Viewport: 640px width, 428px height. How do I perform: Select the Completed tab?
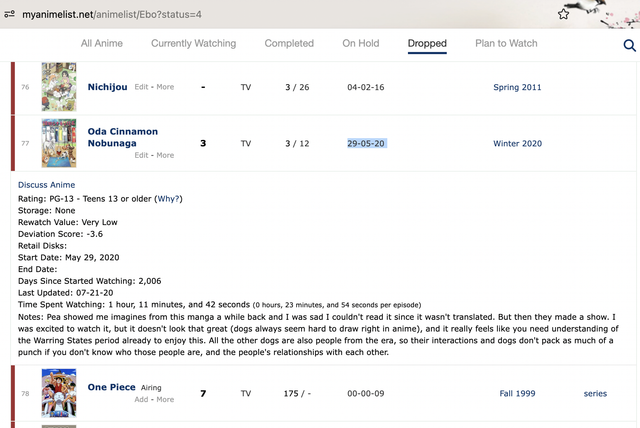pos(289,44)
